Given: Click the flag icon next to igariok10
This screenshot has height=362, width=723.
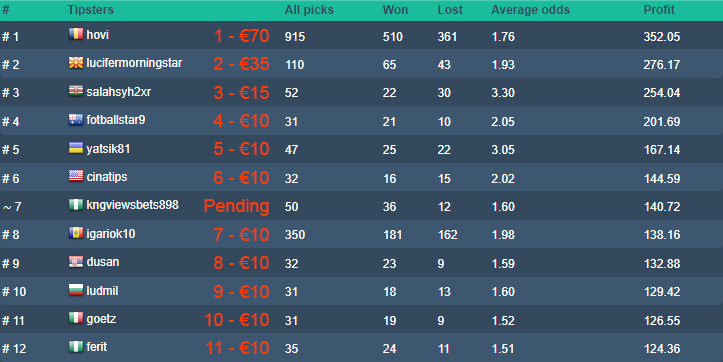Looking at the screenshot, I should point(76,233).
